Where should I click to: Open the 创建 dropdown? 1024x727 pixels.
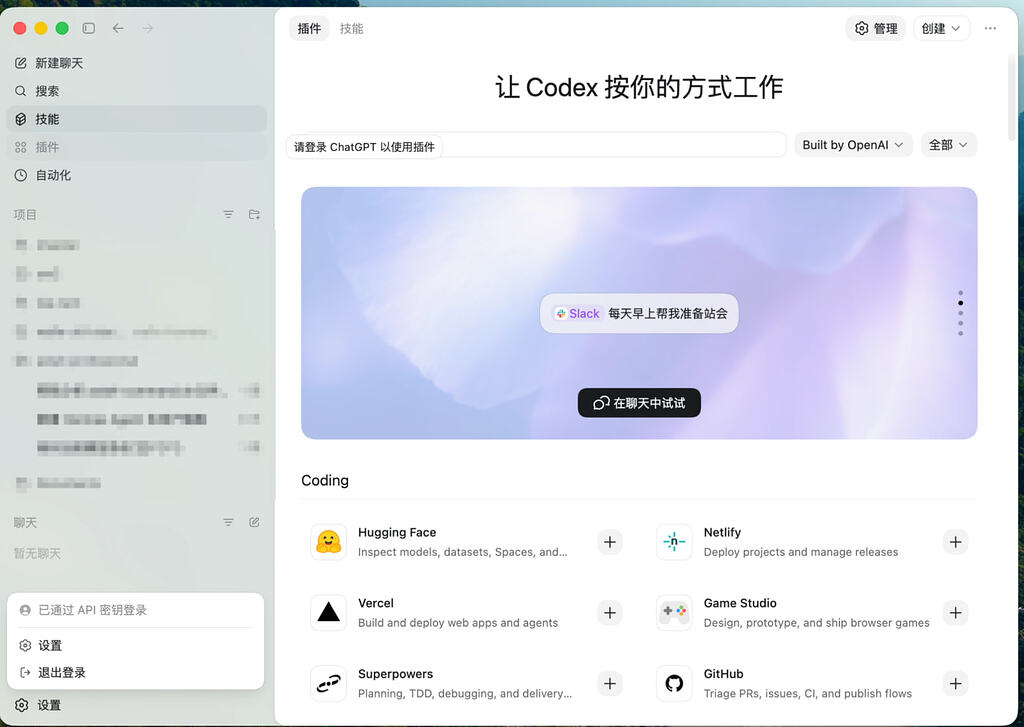coord(941,29)
